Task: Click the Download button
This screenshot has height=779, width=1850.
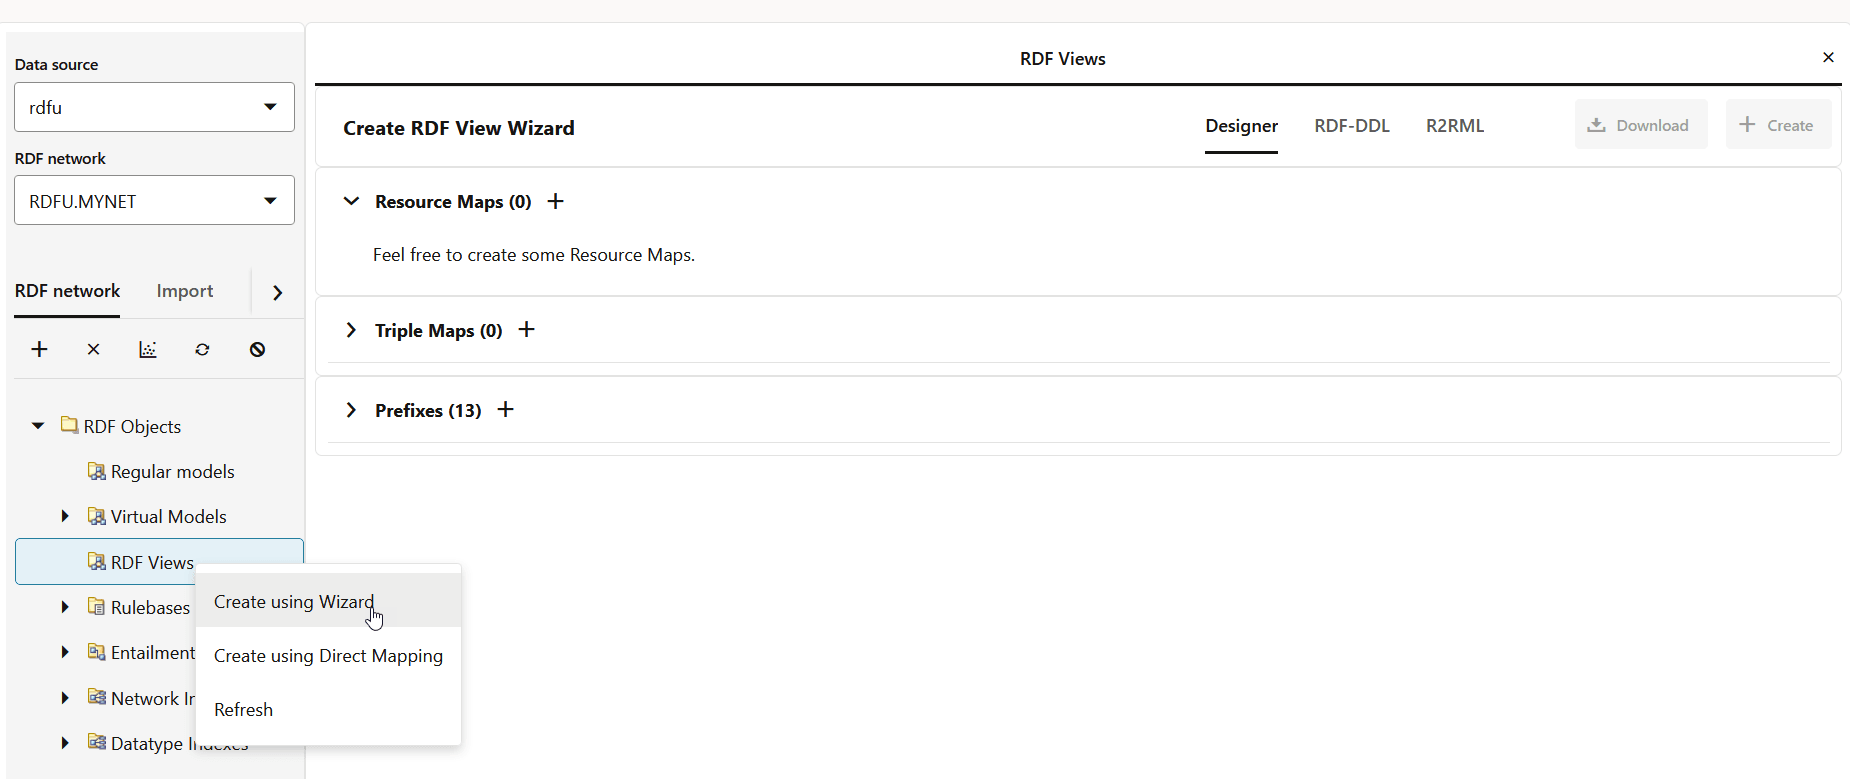Action: 1640,125
